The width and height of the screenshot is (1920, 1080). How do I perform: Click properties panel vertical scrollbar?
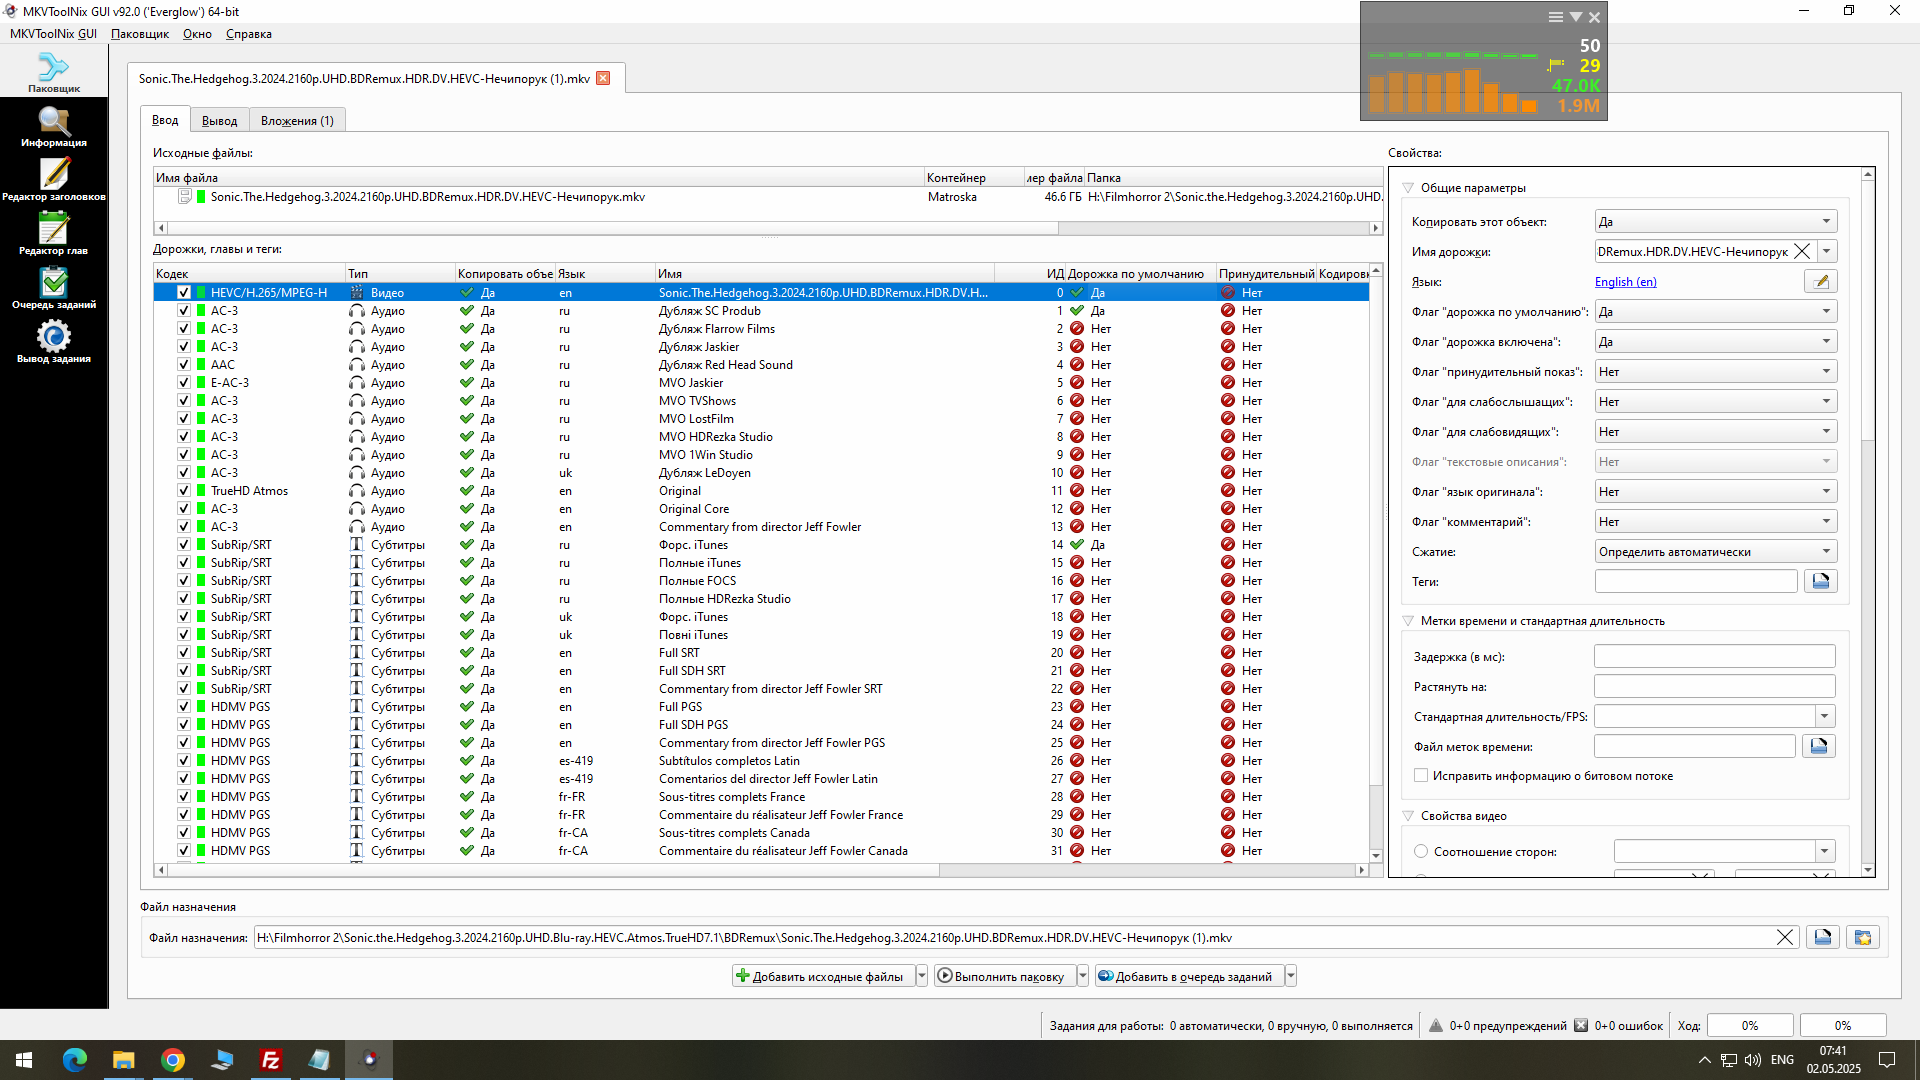coord(1867,310)
